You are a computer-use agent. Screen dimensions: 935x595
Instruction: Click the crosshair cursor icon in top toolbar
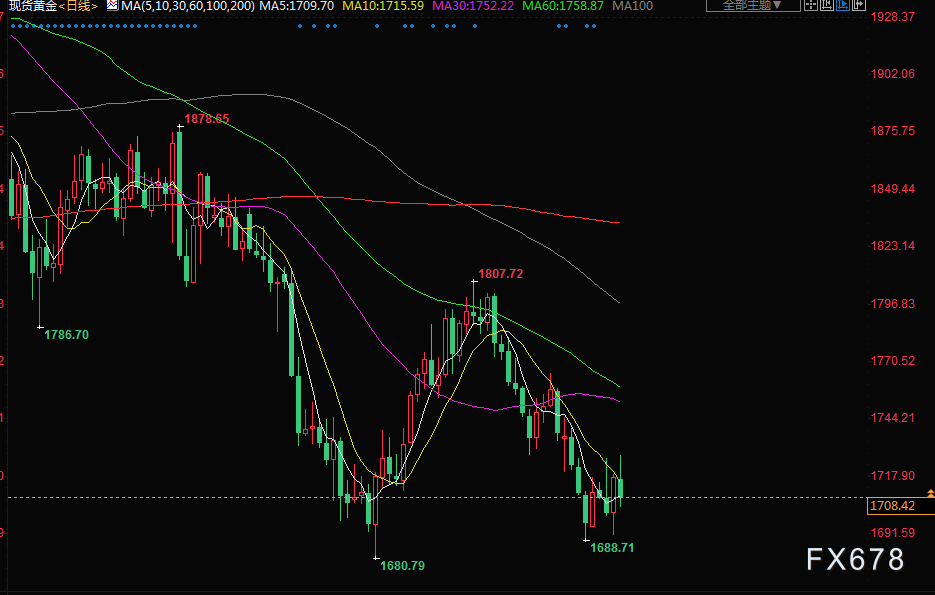(x=811, y=6)
